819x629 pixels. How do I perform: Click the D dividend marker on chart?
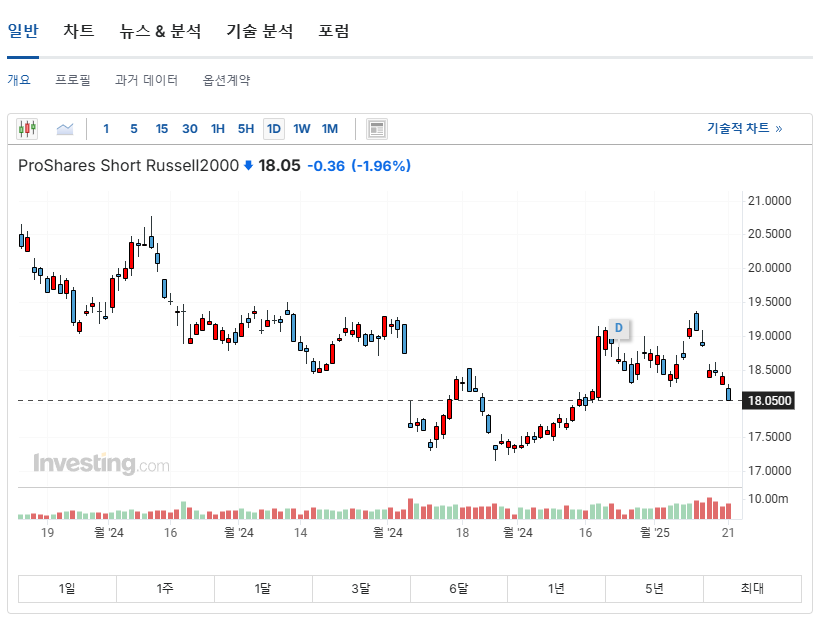click(x=619, y=328)
